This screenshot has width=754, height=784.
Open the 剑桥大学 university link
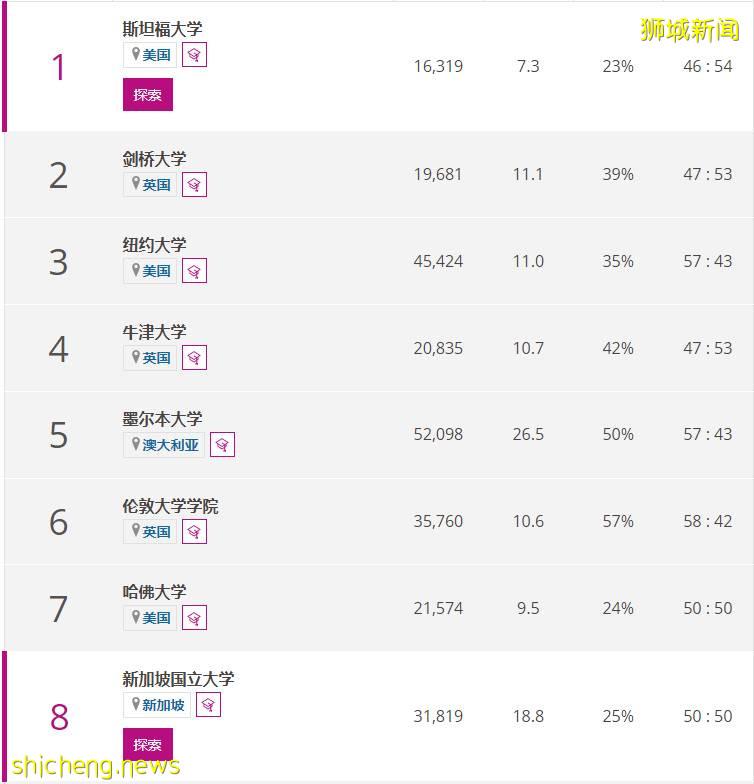click(154, 158)
